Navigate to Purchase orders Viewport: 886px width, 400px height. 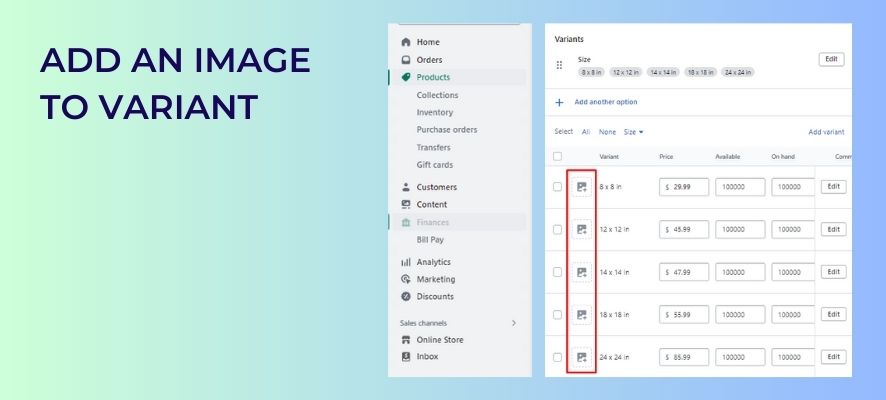point(446,129)
